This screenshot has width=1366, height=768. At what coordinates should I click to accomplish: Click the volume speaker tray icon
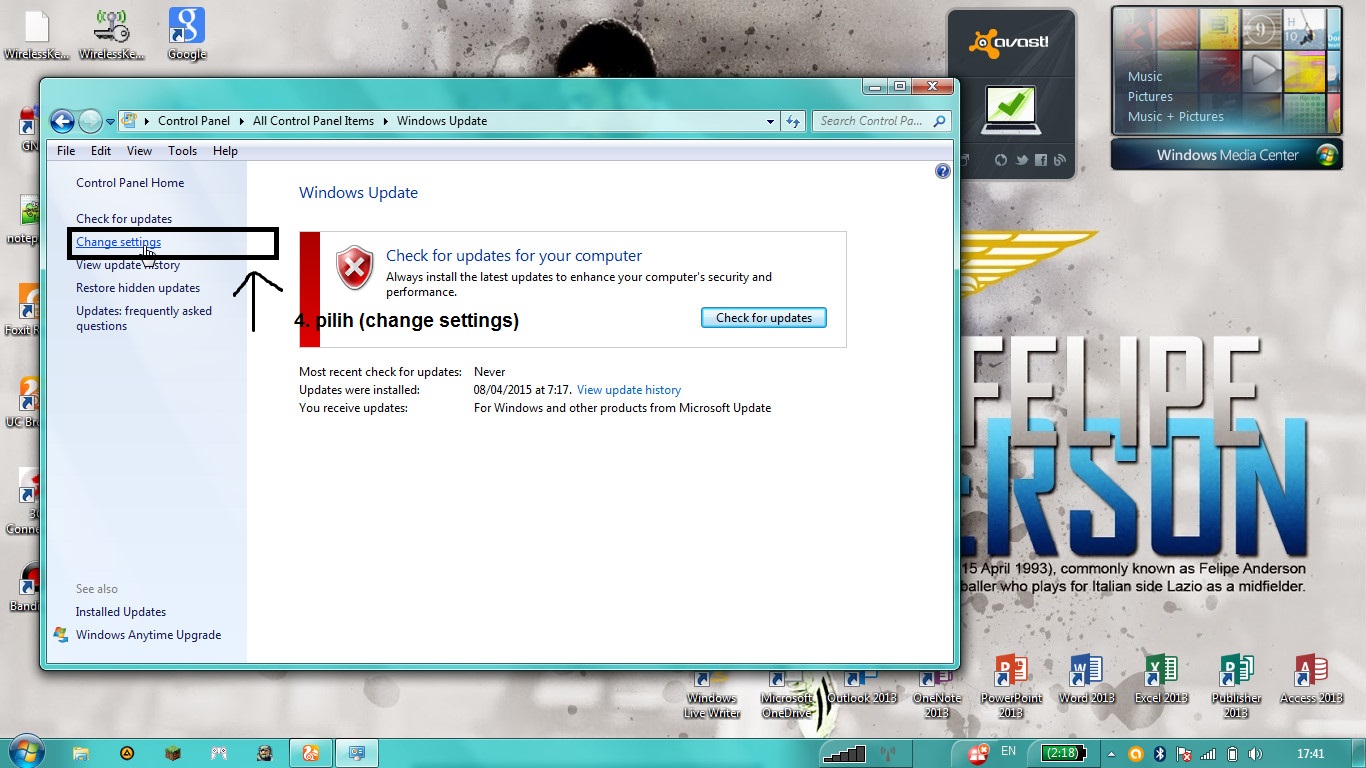pyautogui.click(x=1256, y=754)
